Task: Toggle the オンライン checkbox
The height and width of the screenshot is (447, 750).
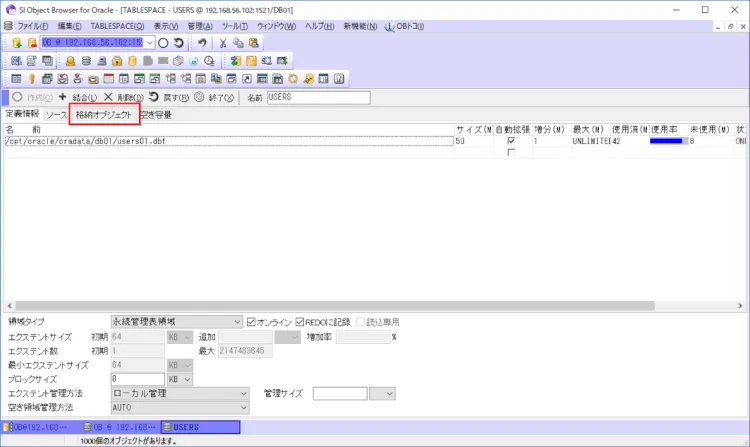Action: (251, 322)
